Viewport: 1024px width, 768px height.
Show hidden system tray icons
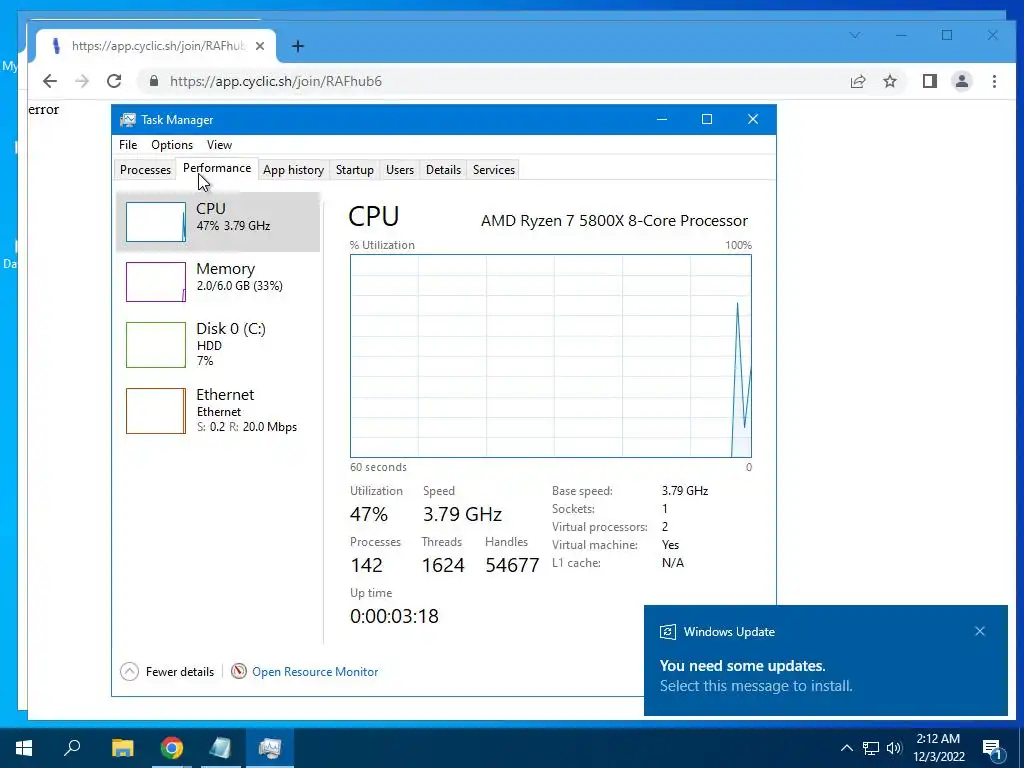point(846,748)
